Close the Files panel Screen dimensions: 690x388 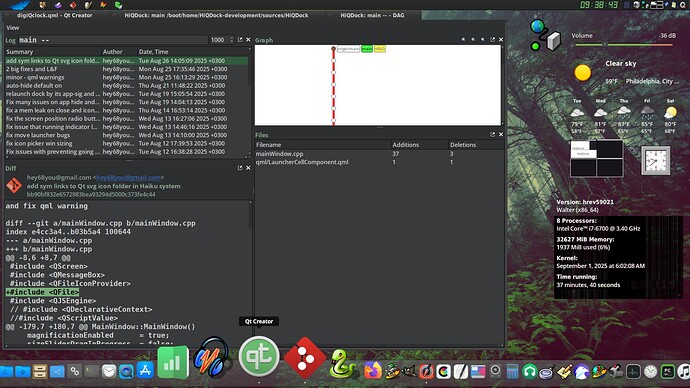pyautogui.click(x=501, y=134)
